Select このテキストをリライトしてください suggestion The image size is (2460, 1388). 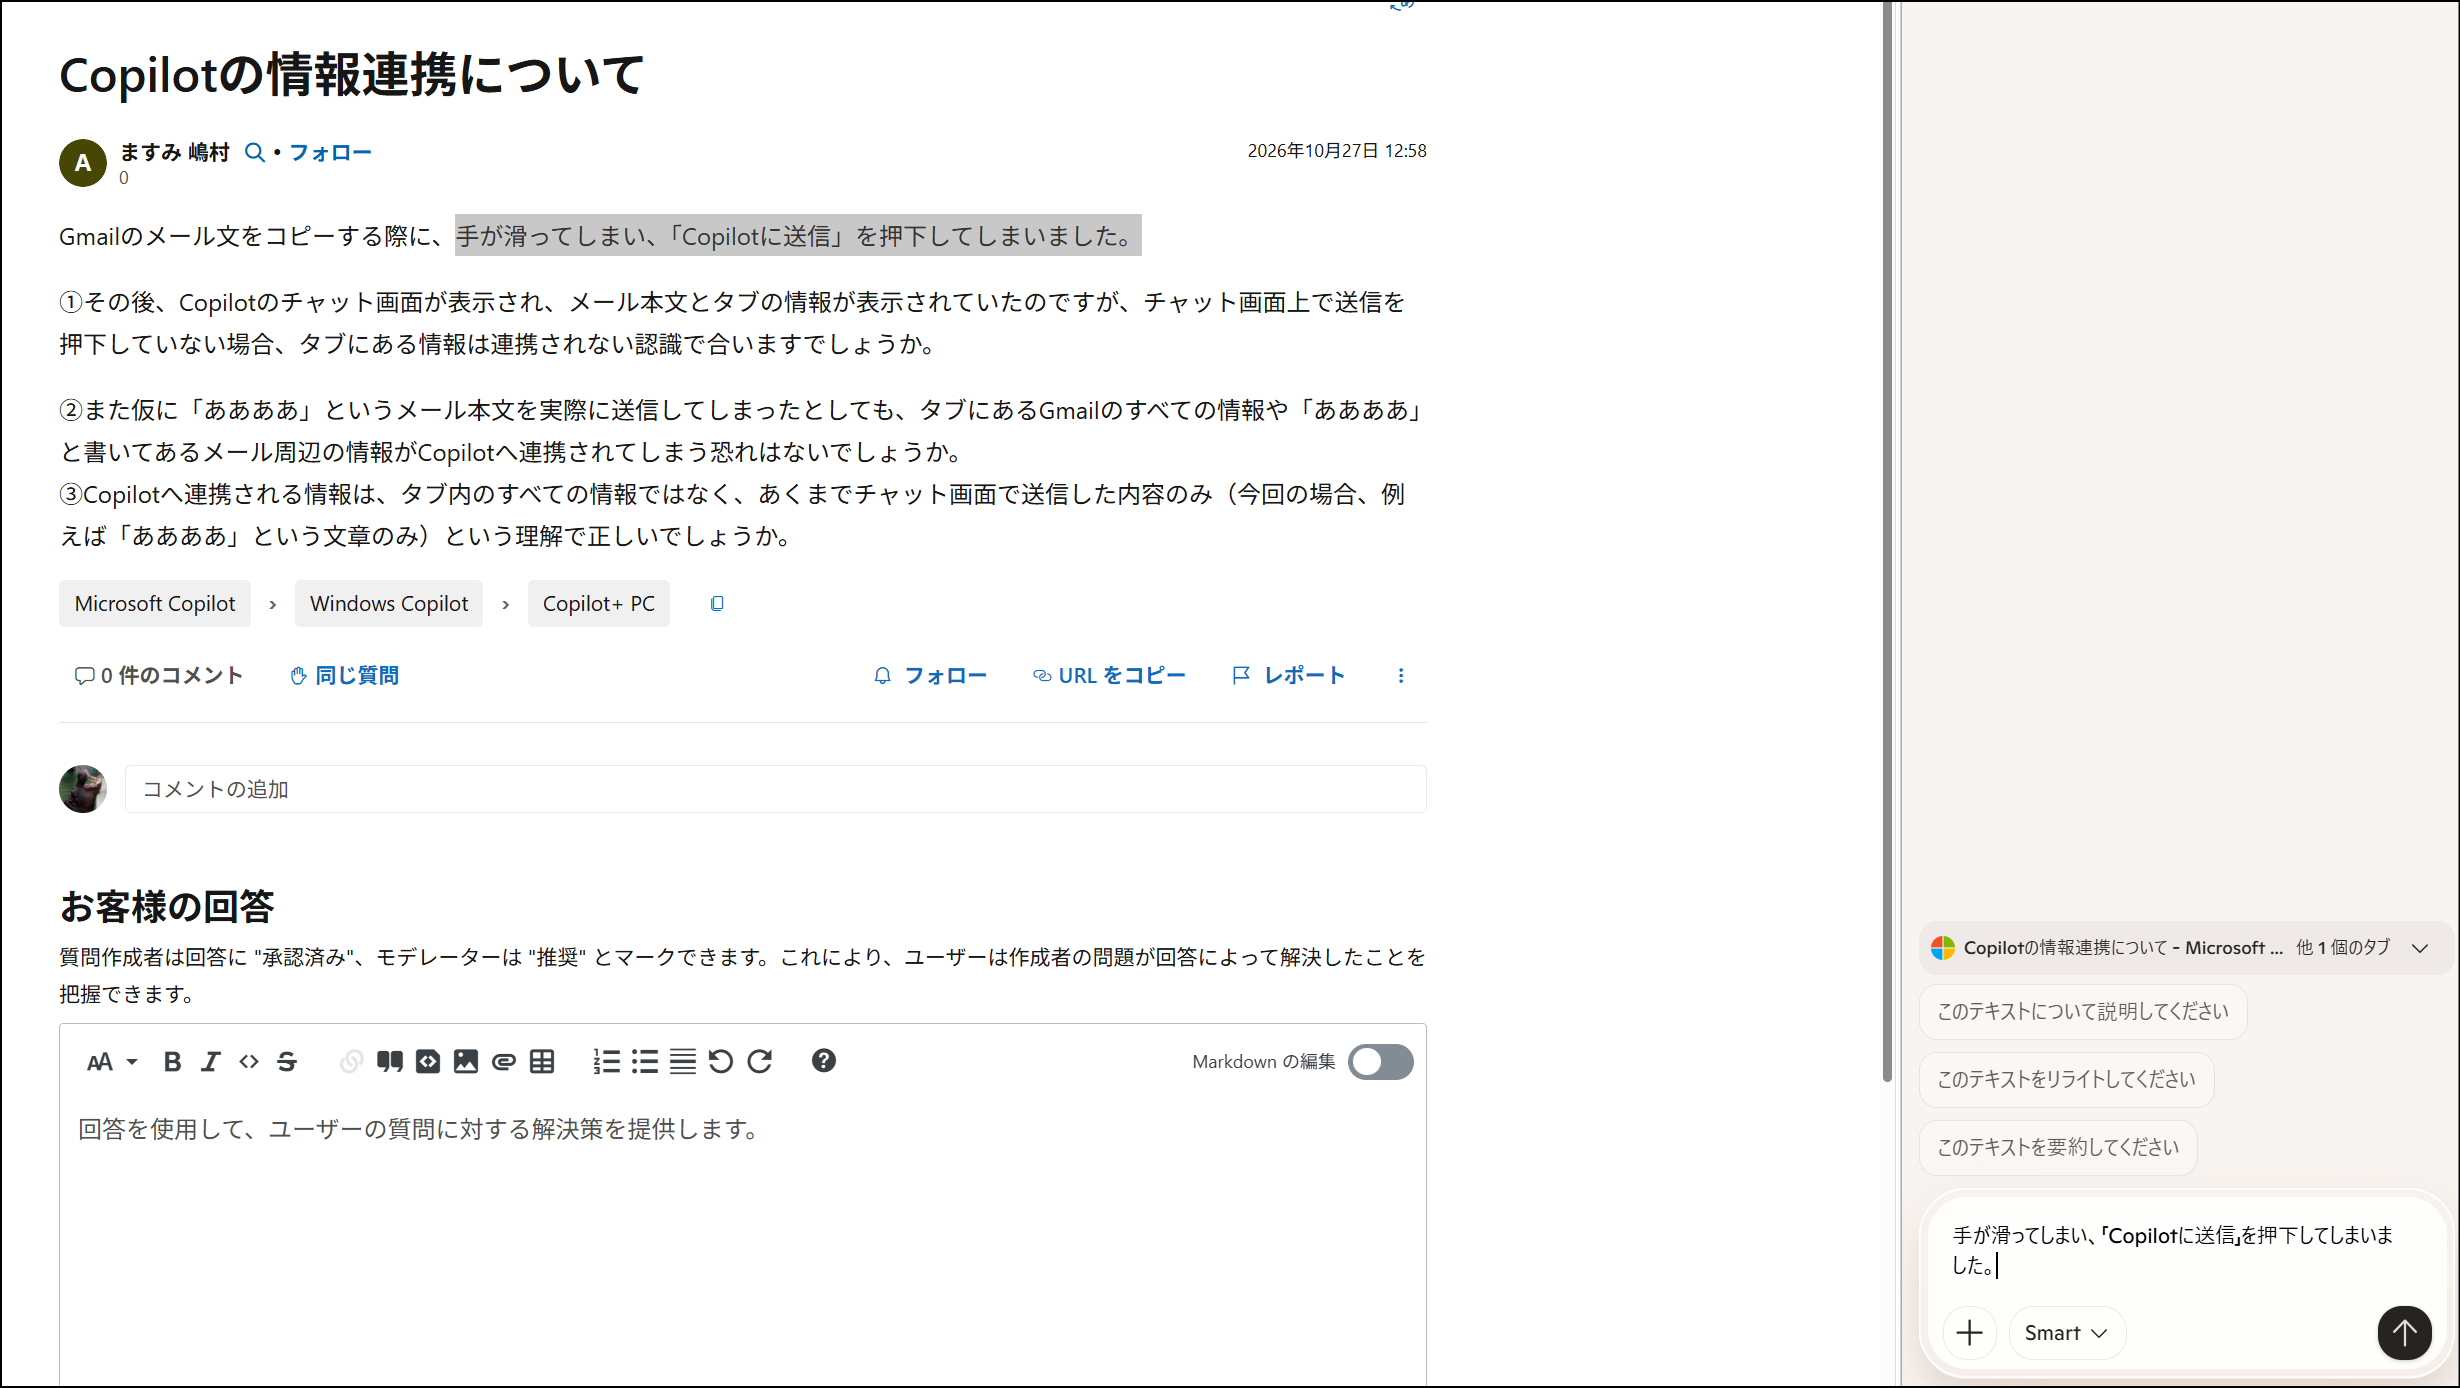pos(2066,1080)
